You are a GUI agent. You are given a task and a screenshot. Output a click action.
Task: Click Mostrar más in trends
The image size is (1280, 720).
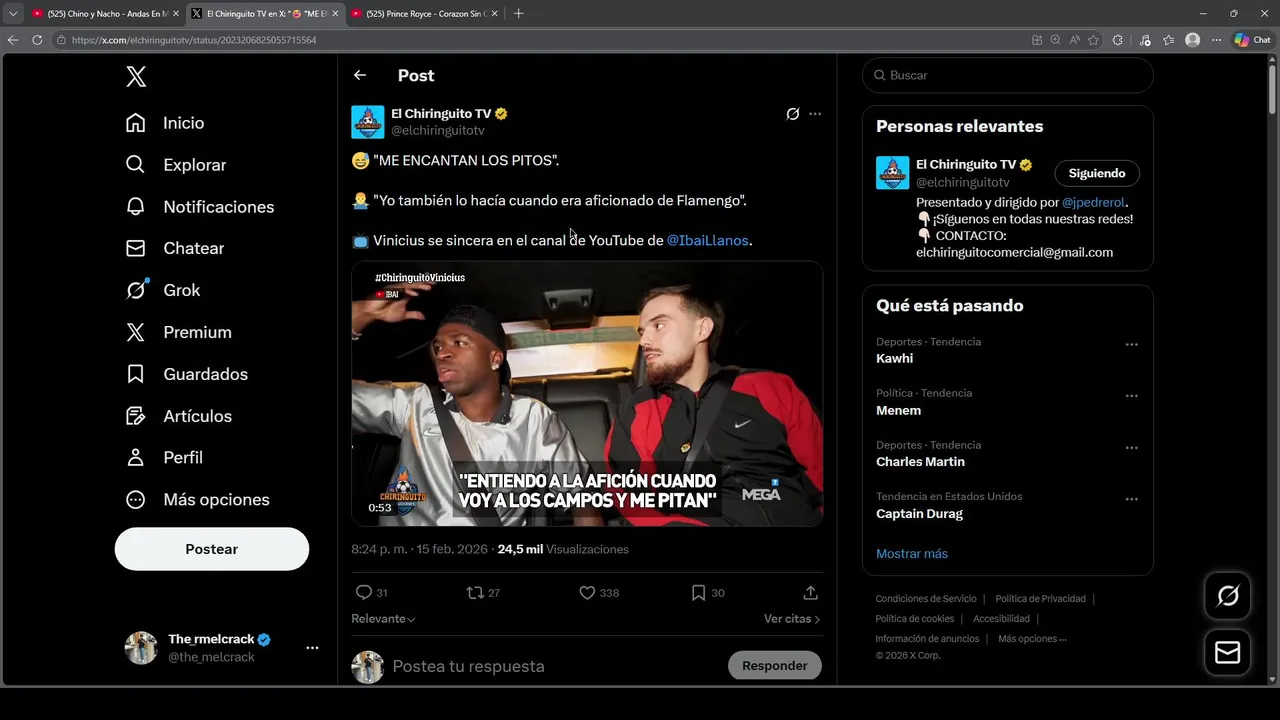(912, 554)
